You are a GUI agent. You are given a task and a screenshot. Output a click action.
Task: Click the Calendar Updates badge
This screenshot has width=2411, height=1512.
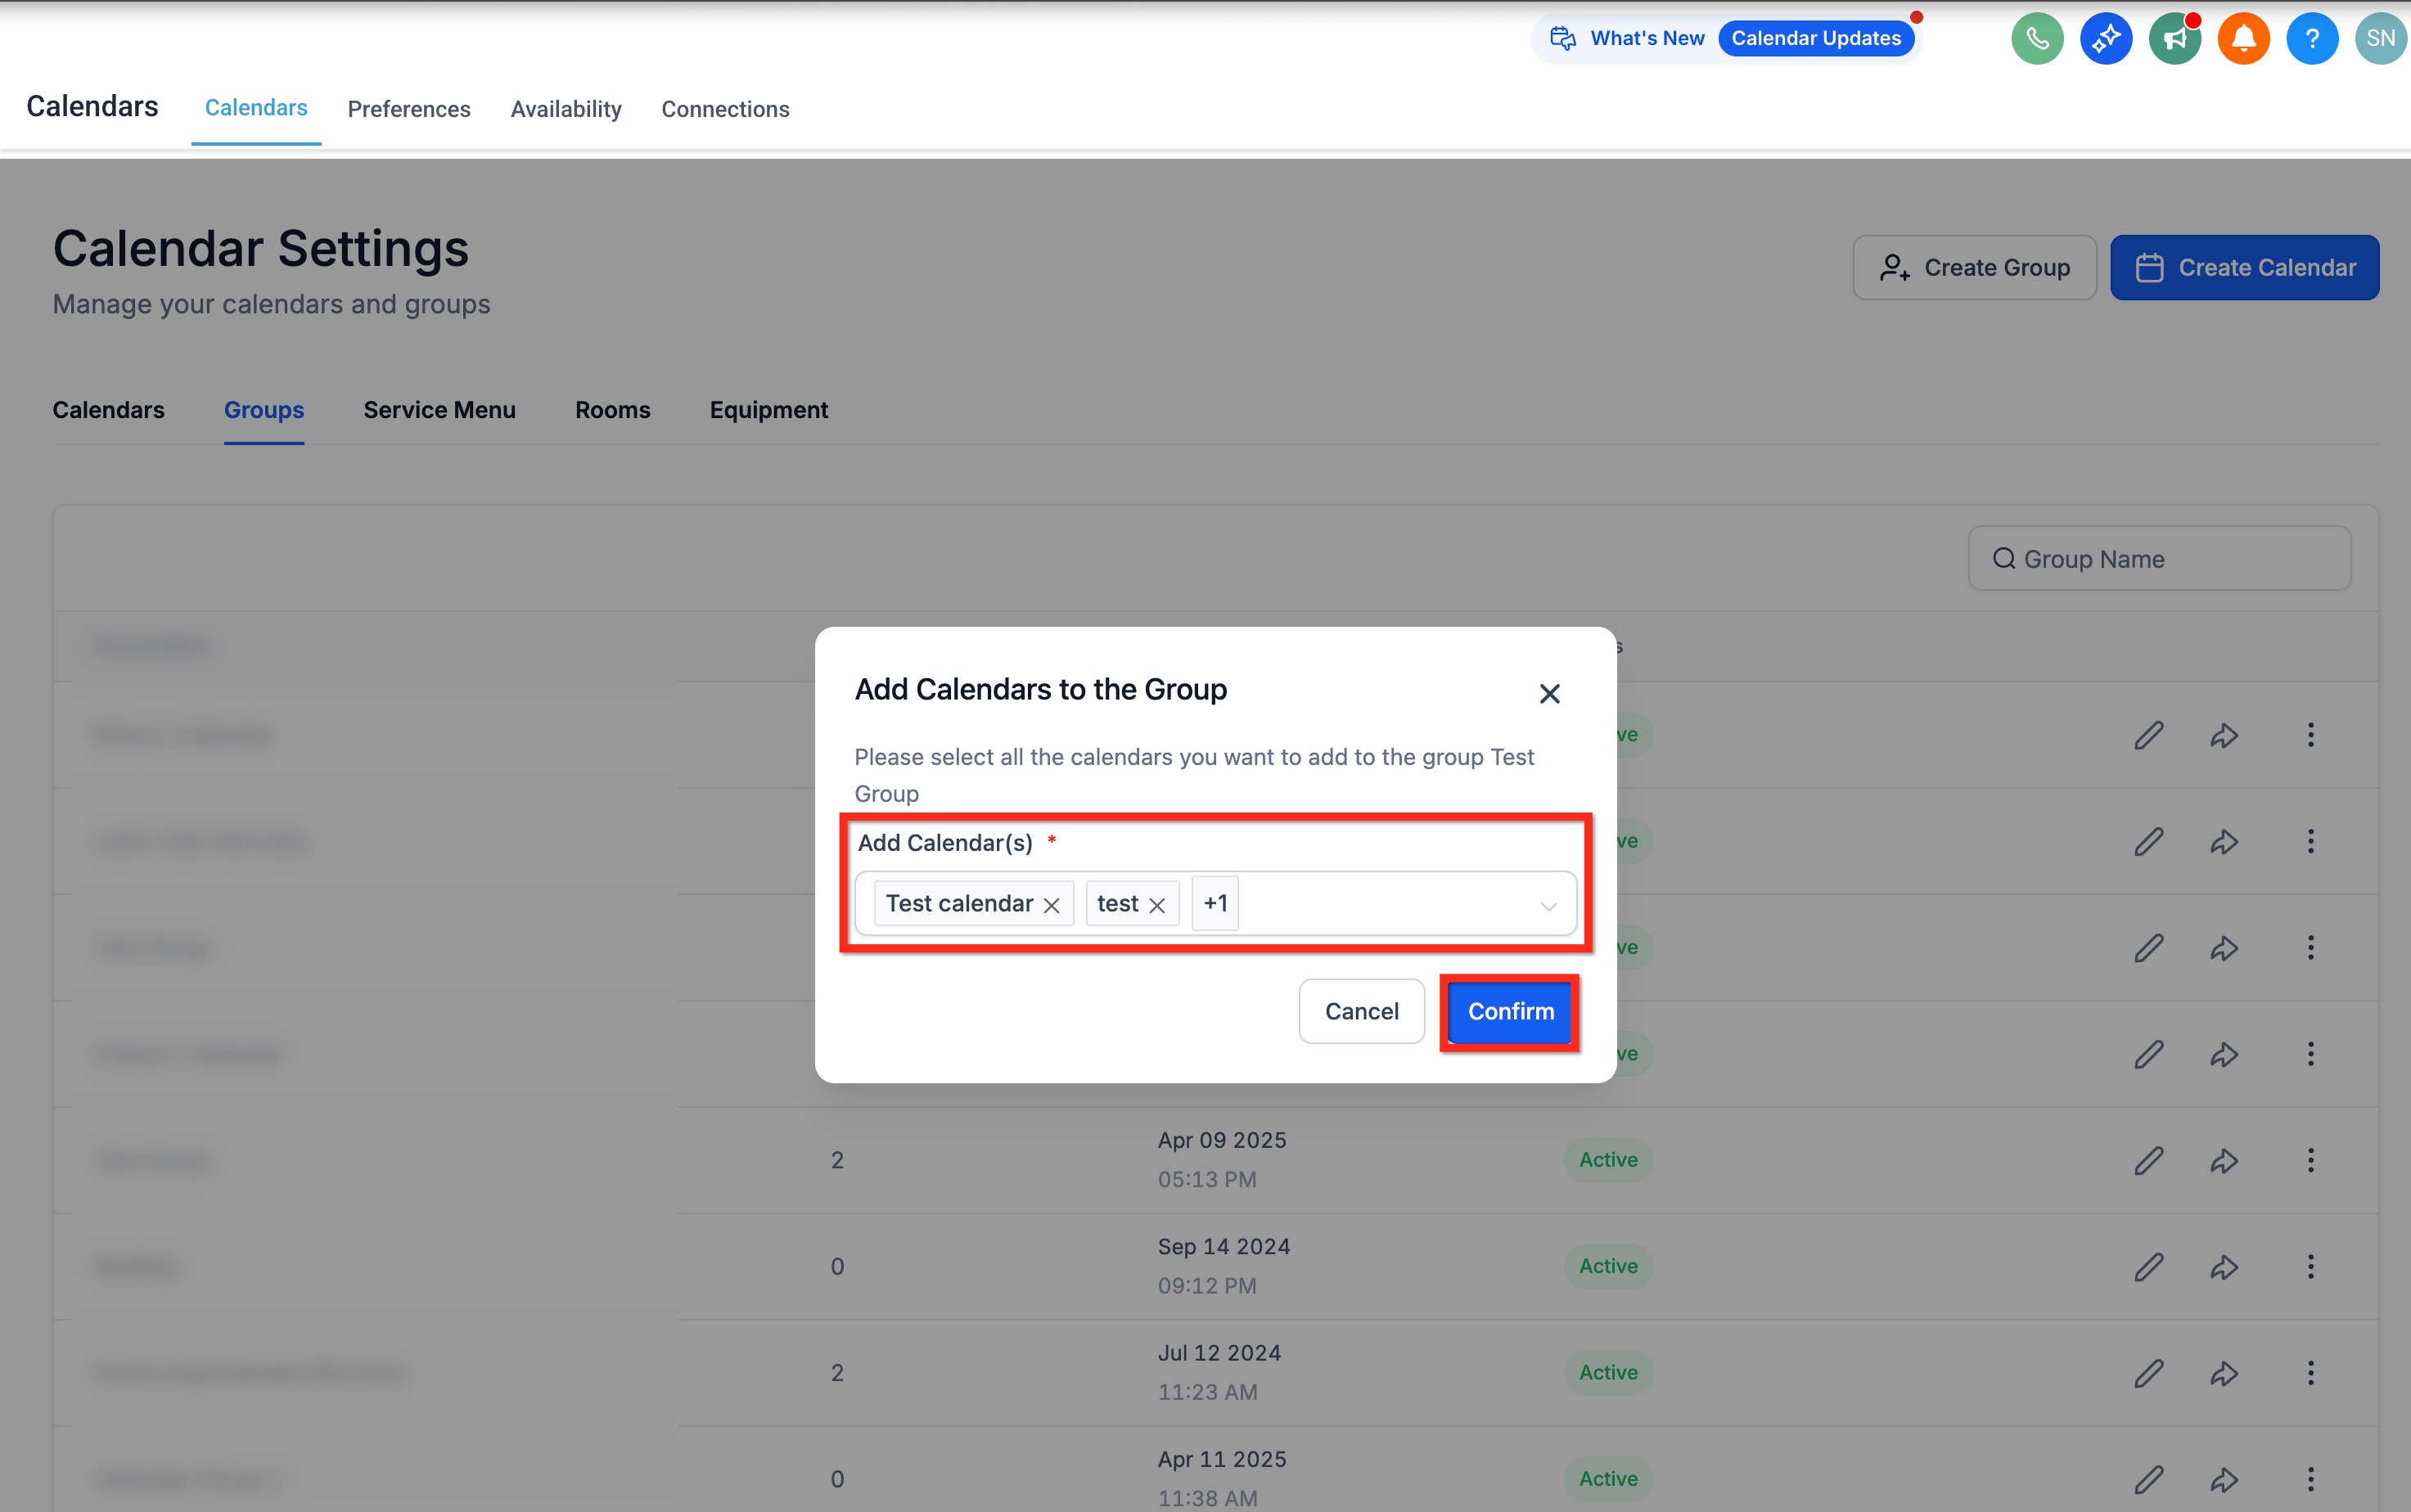pos(1815,38)
